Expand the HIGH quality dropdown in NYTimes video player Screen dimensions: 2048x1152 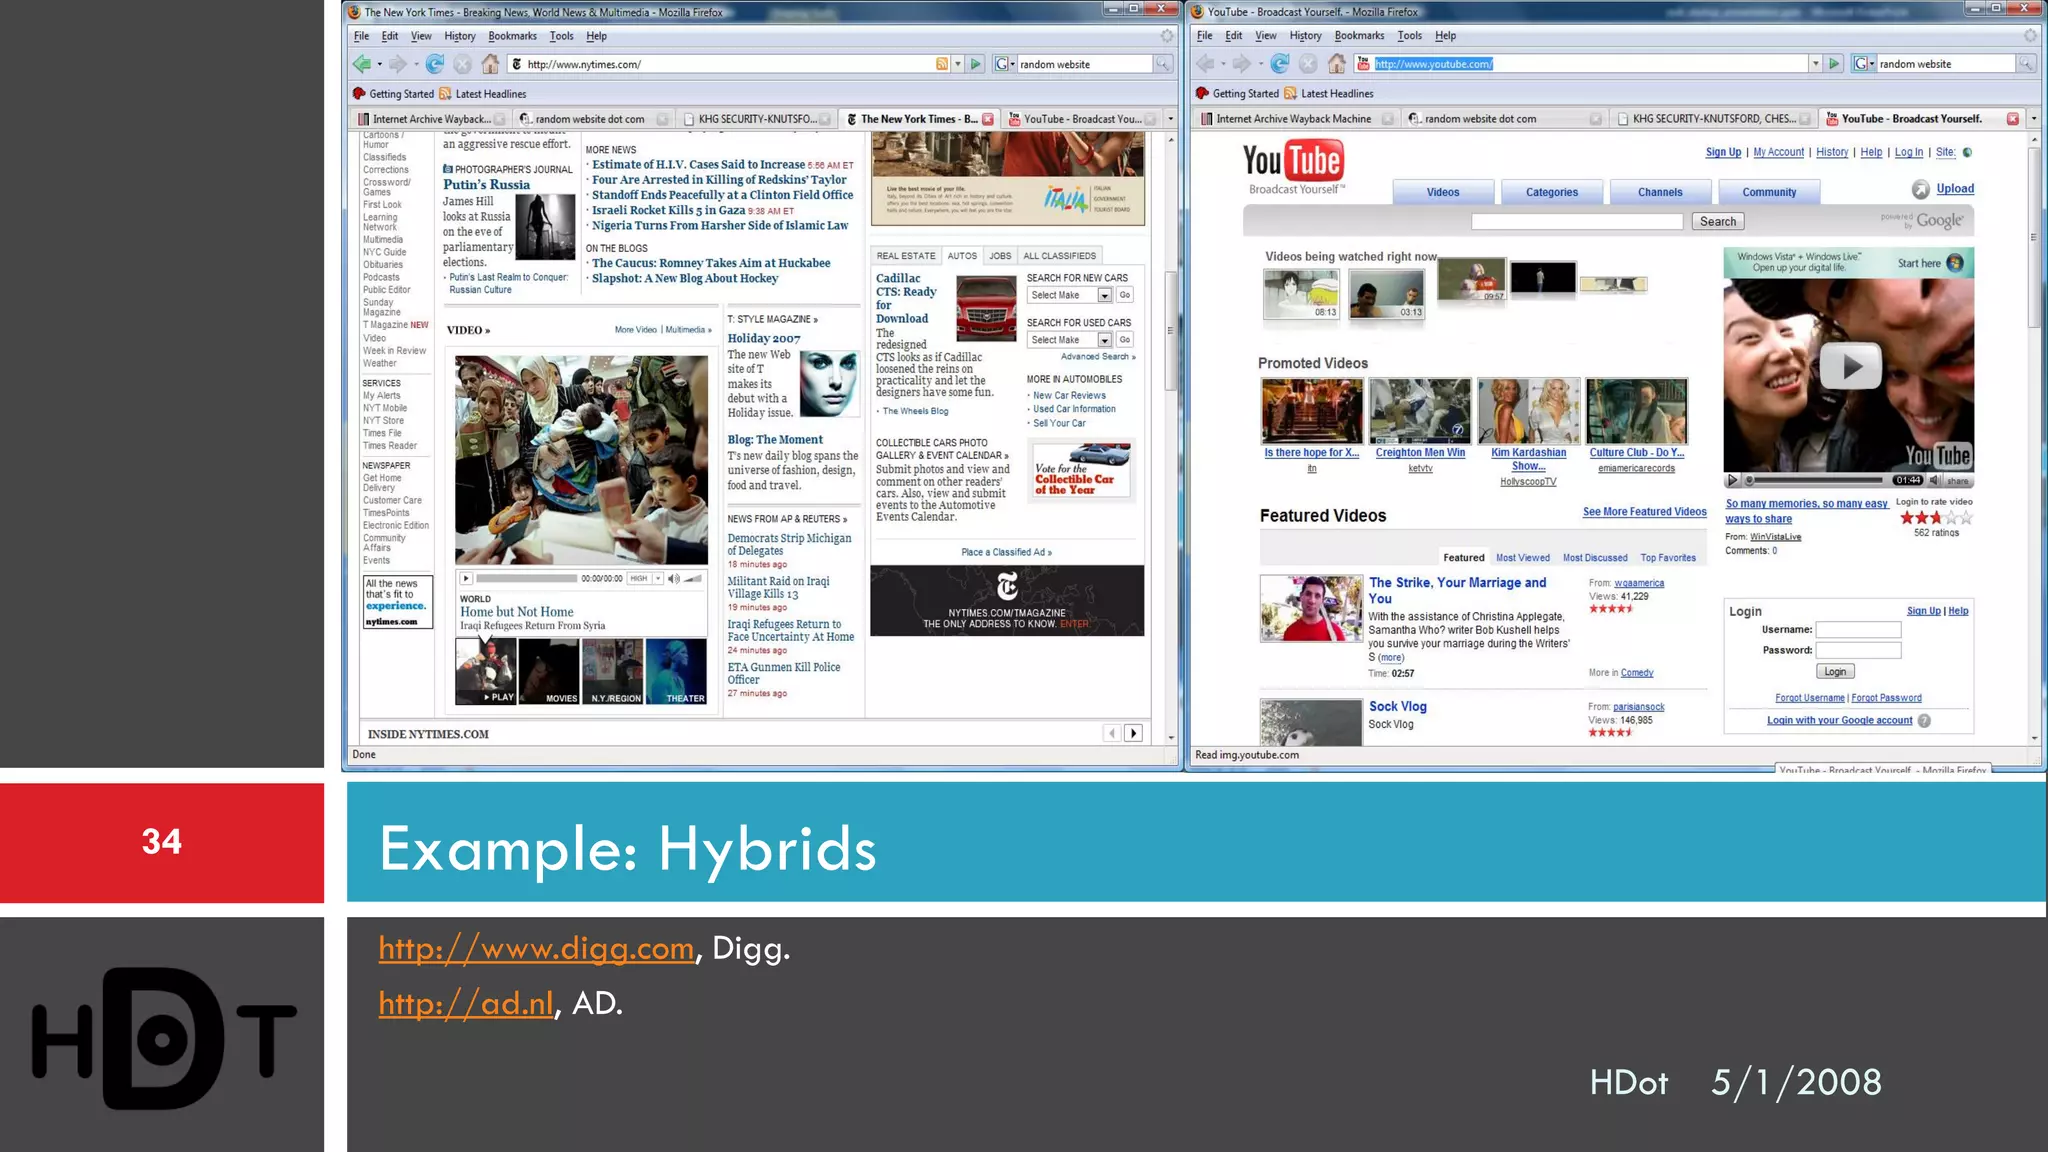[x=658, y=579]
